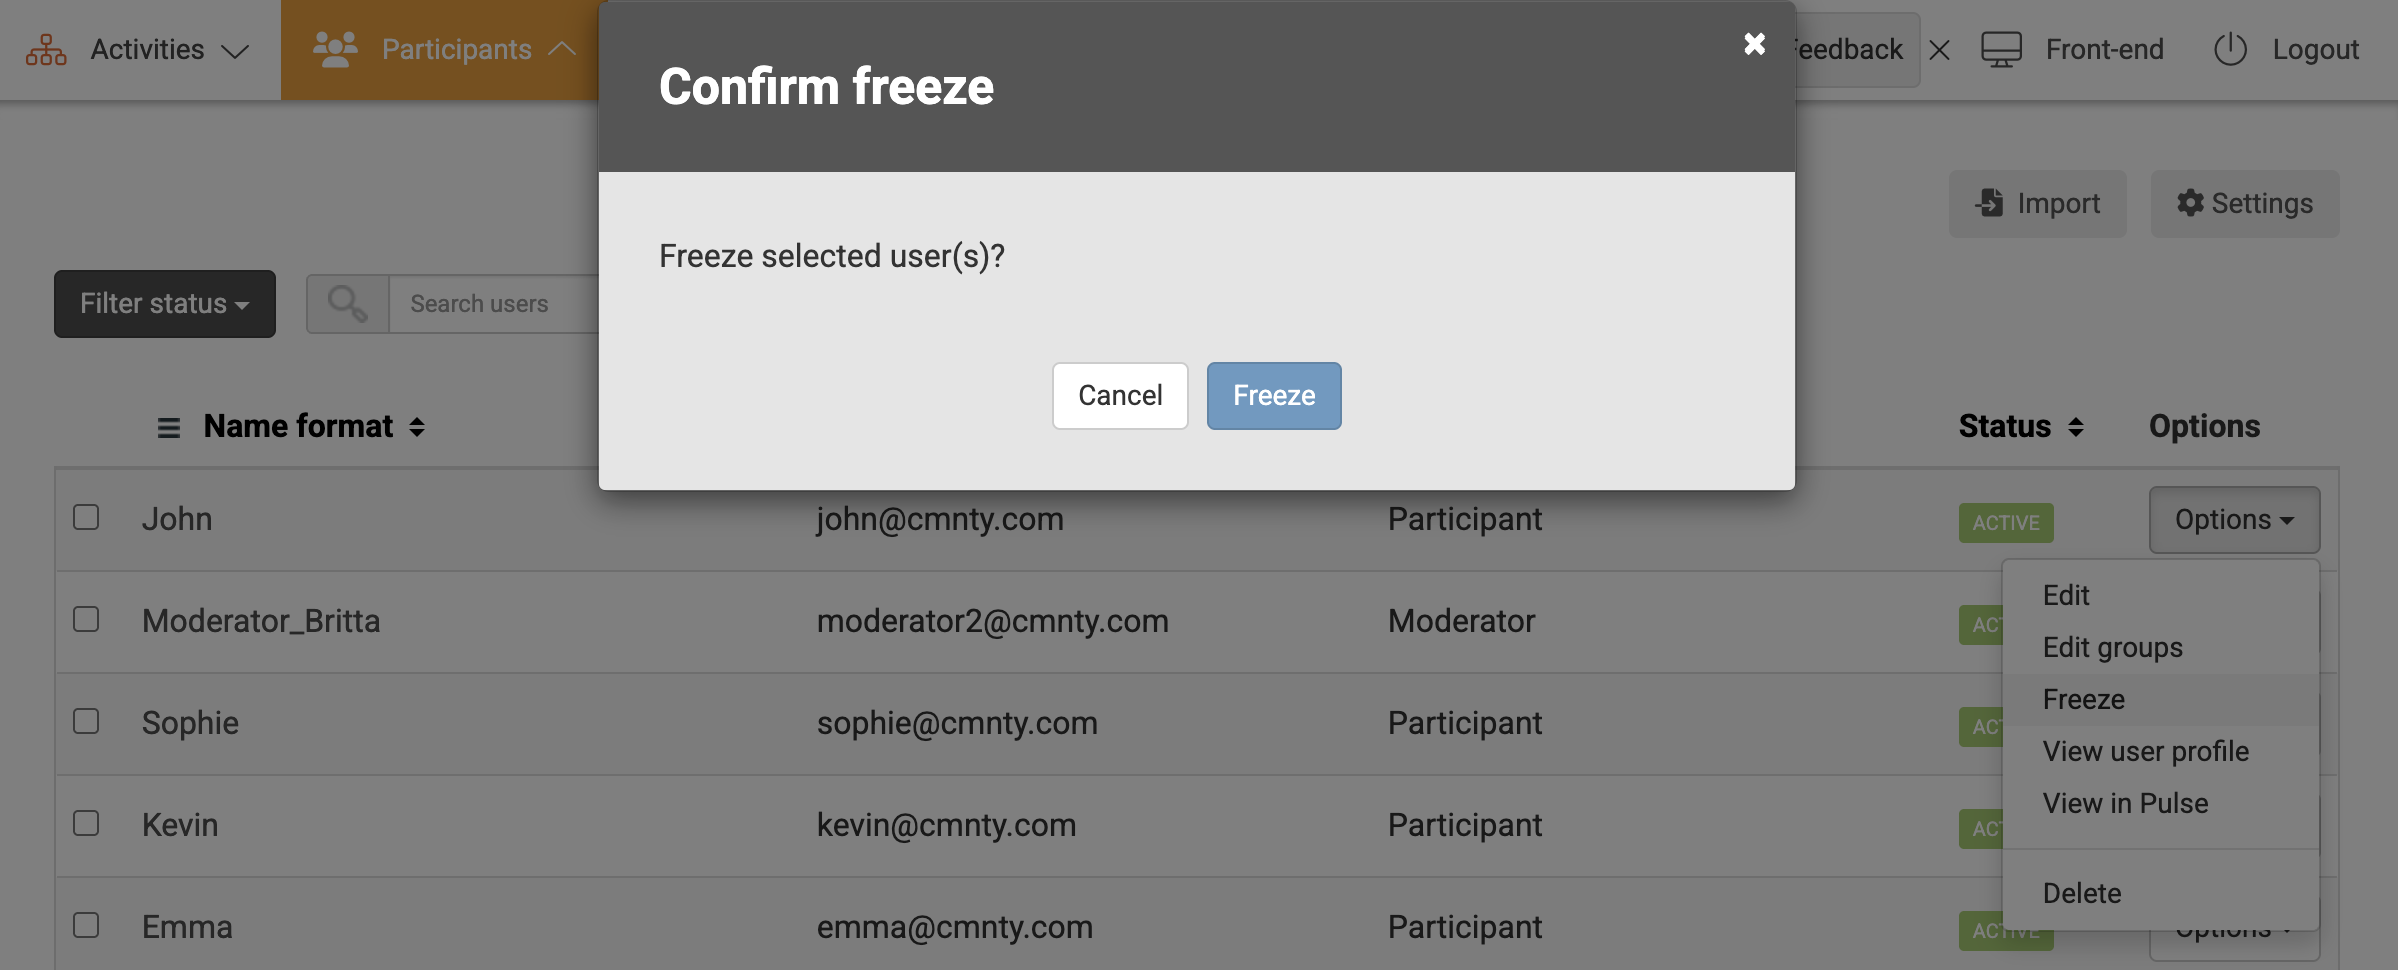The width and height of the screenshot is (2398, 970).
Task: Select Delete in the options menu
Action: tap(2082, 893)
